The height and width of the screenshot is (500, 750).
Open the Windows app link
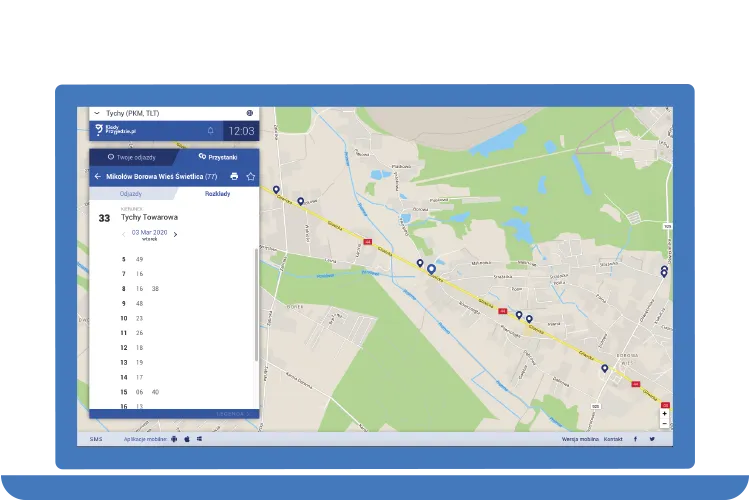click(199, 439)
